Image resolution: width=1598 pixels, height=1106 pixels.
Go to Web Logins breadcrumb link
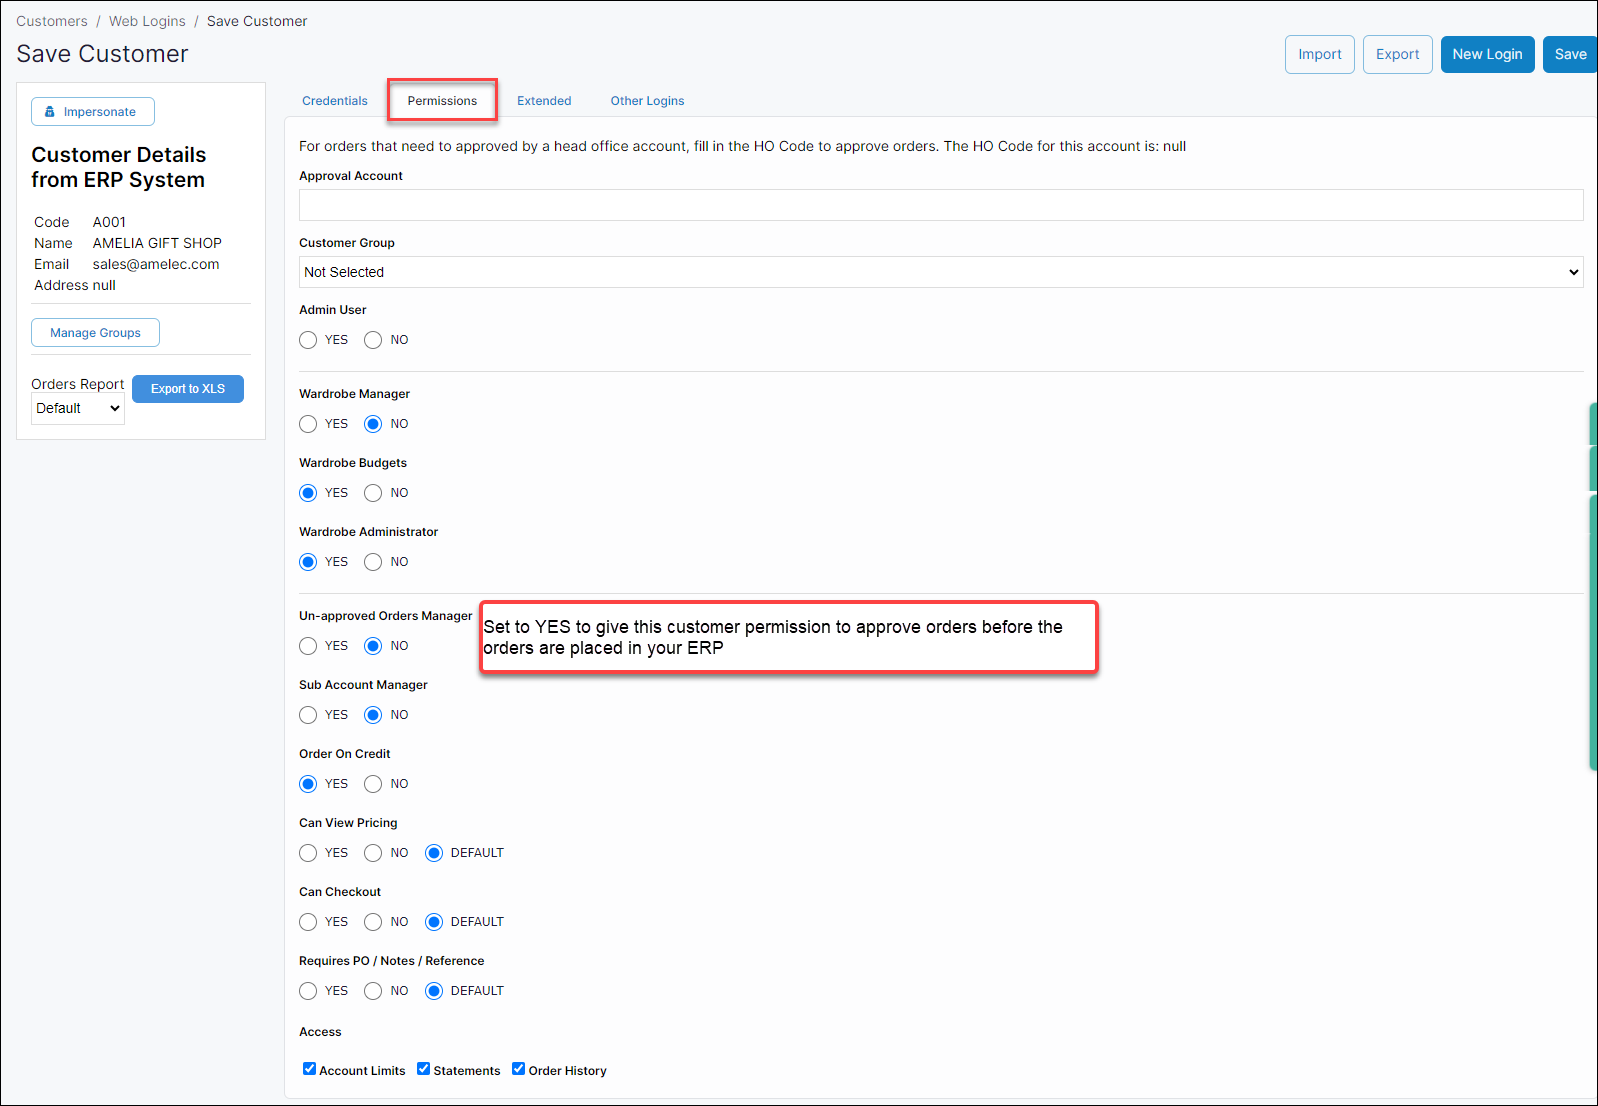click(147, 21)
